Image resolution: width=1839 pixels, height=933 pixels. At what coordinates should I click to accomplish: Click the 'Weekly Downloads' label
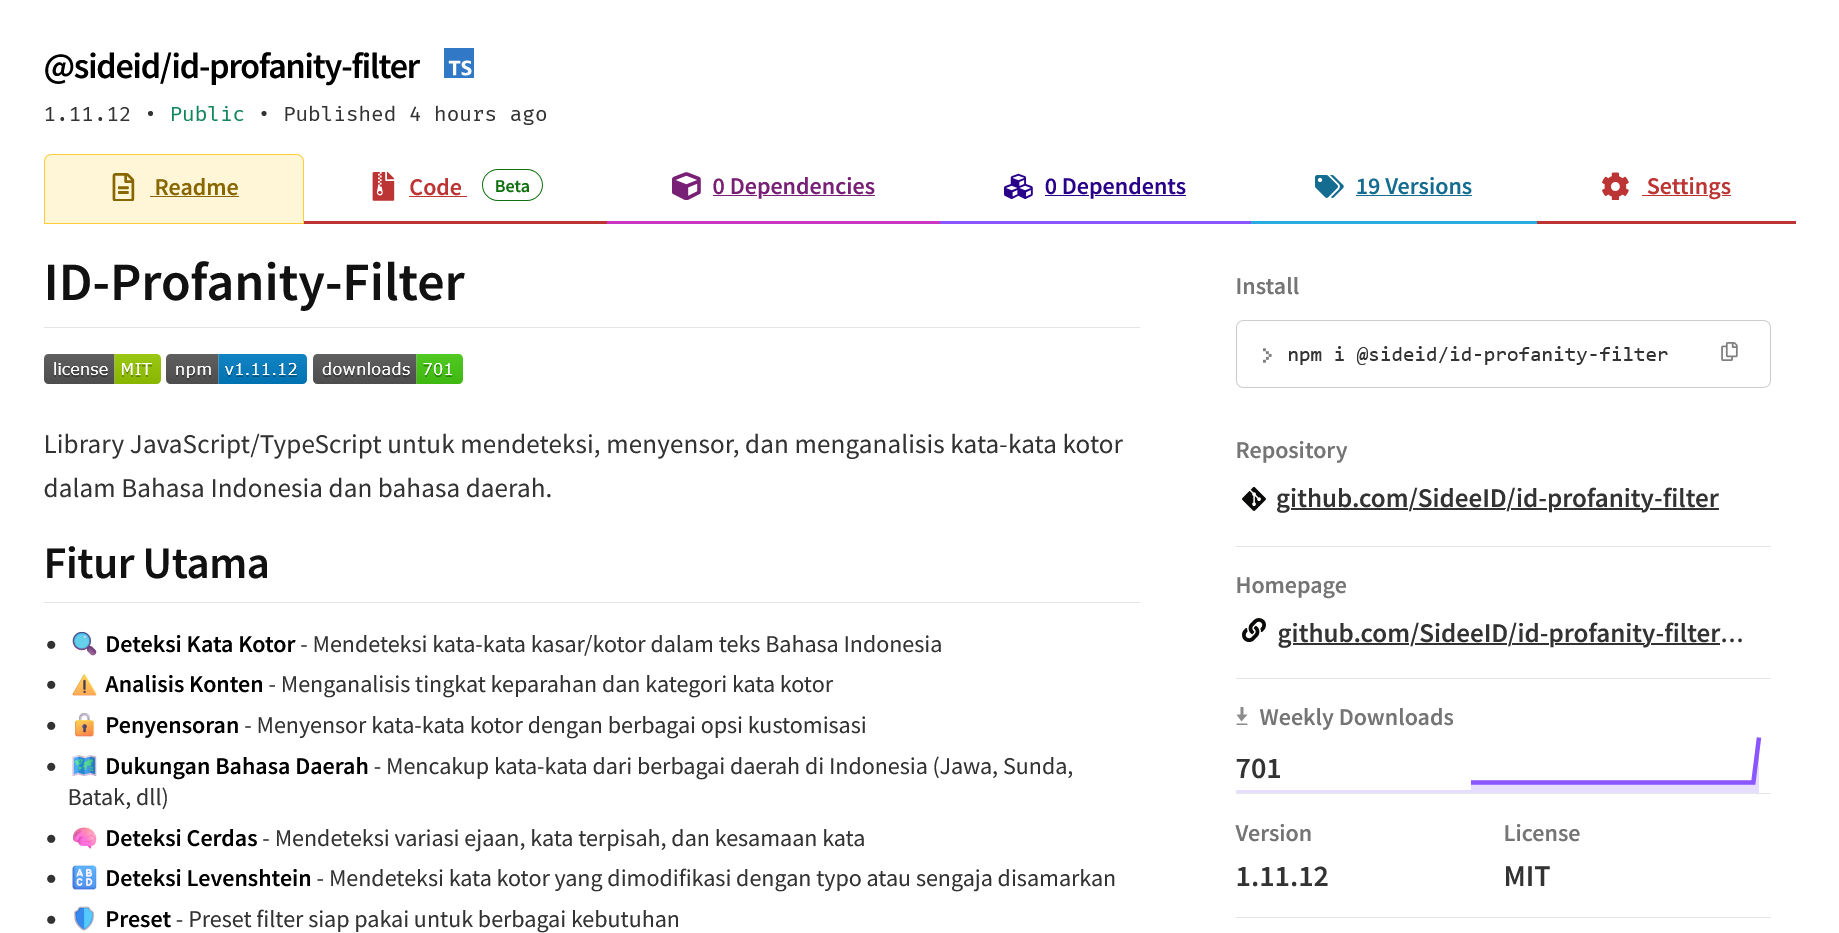click(1356, 717)
